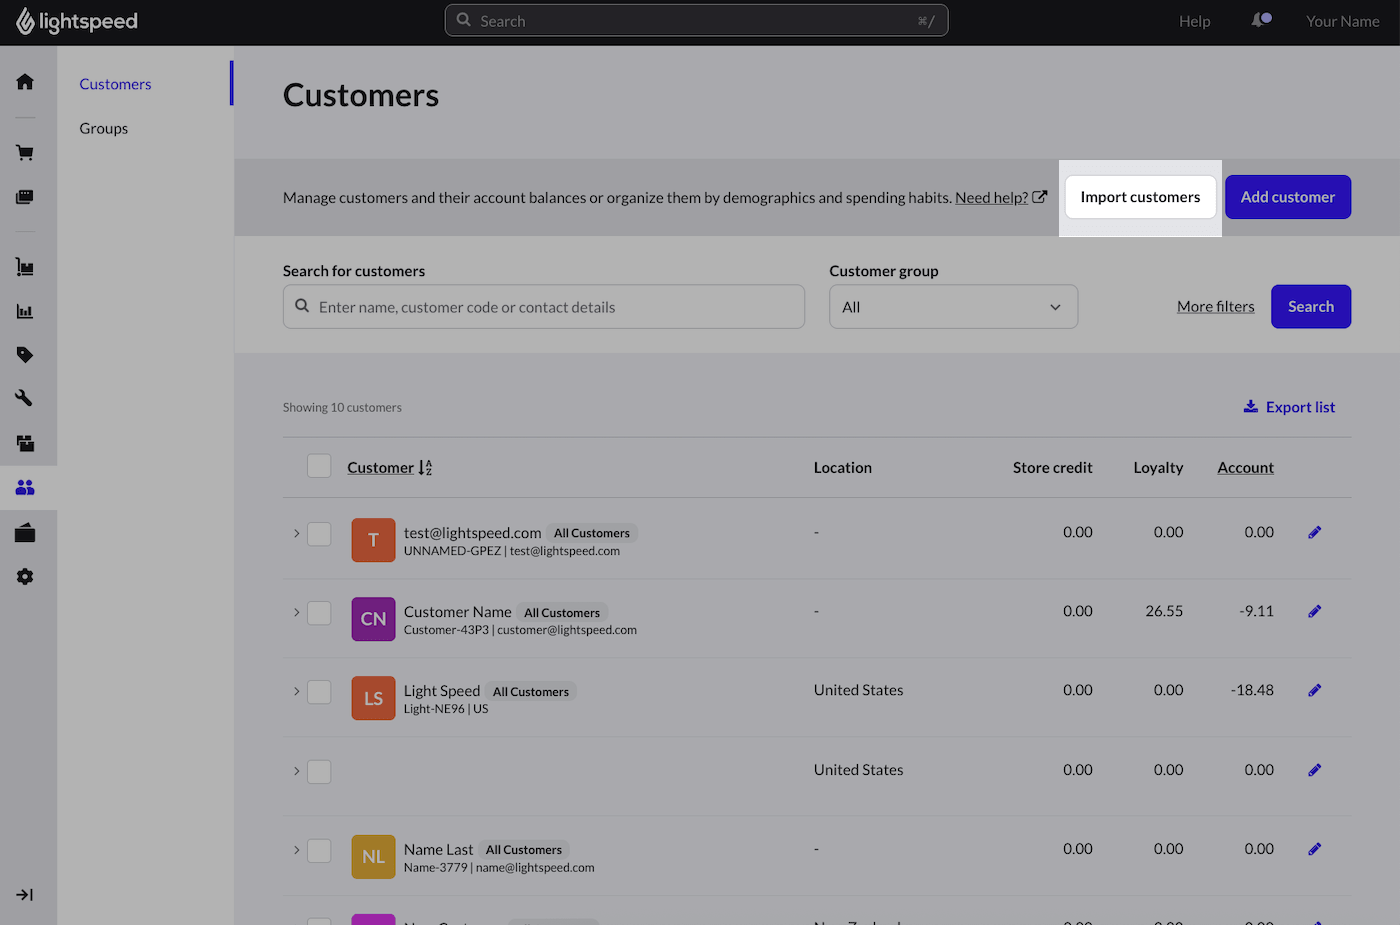Tick the select-all customers checkbox in the header
This screenshot has width=1400, height=925.
pyautogui.click(x=319, y=466)
